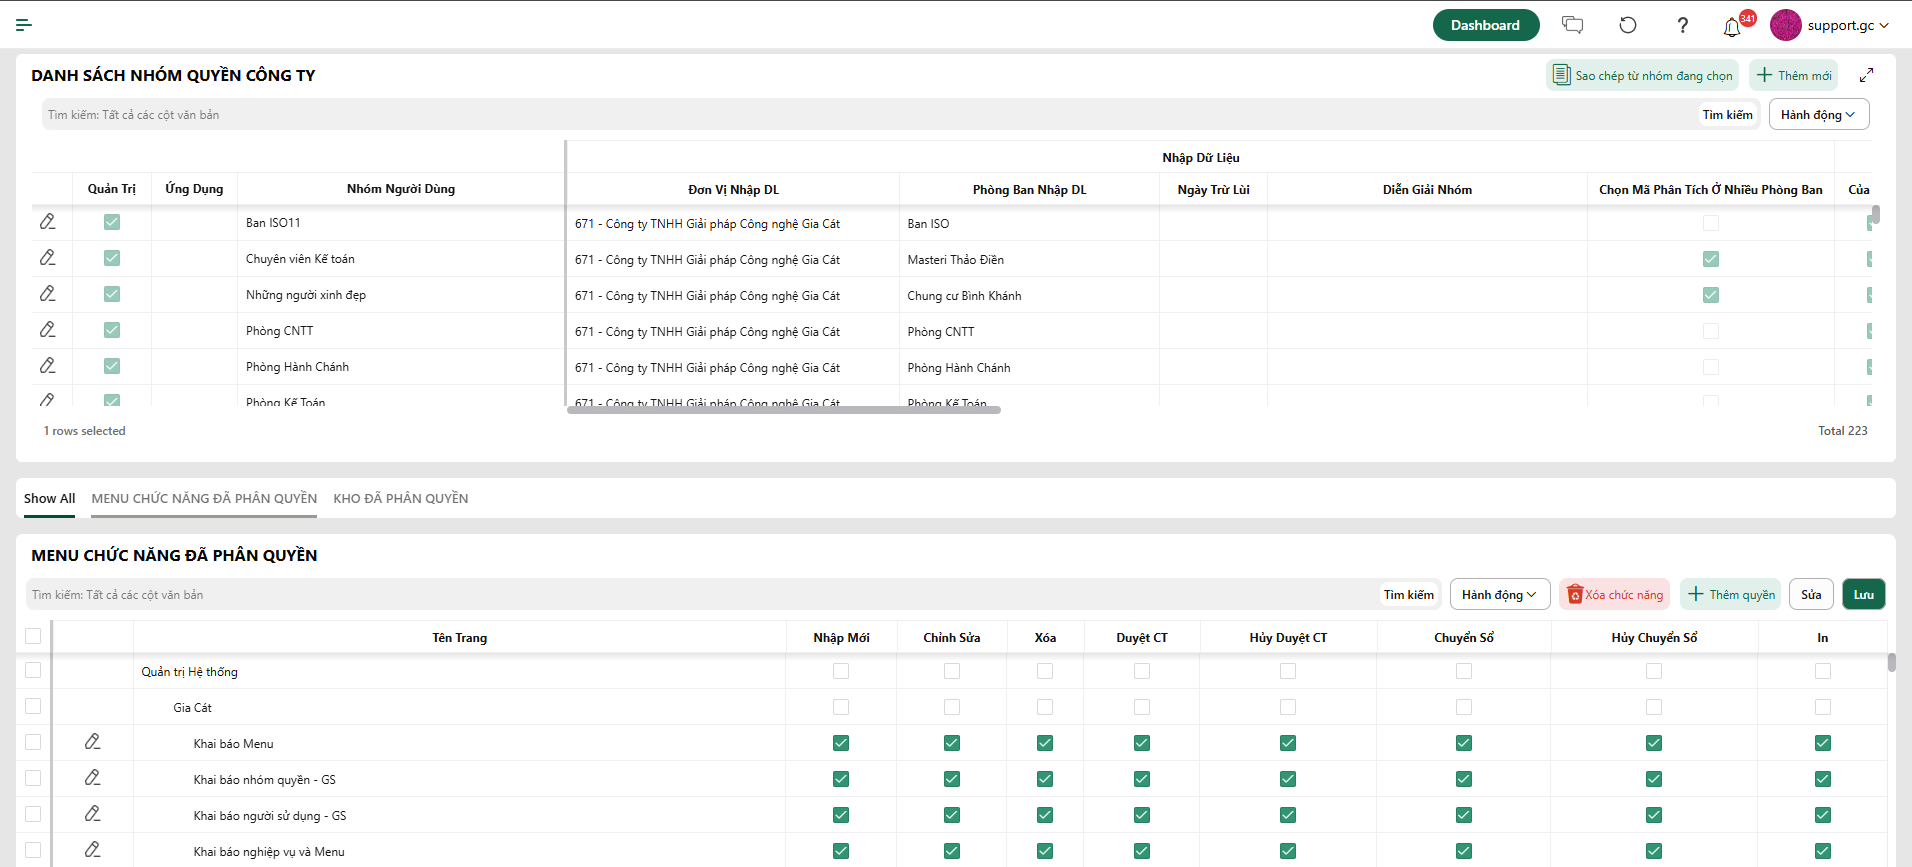This screenshot has width=1912, height=867.
Task: Focus the menu permissions search input field
Action: point(701,594)
